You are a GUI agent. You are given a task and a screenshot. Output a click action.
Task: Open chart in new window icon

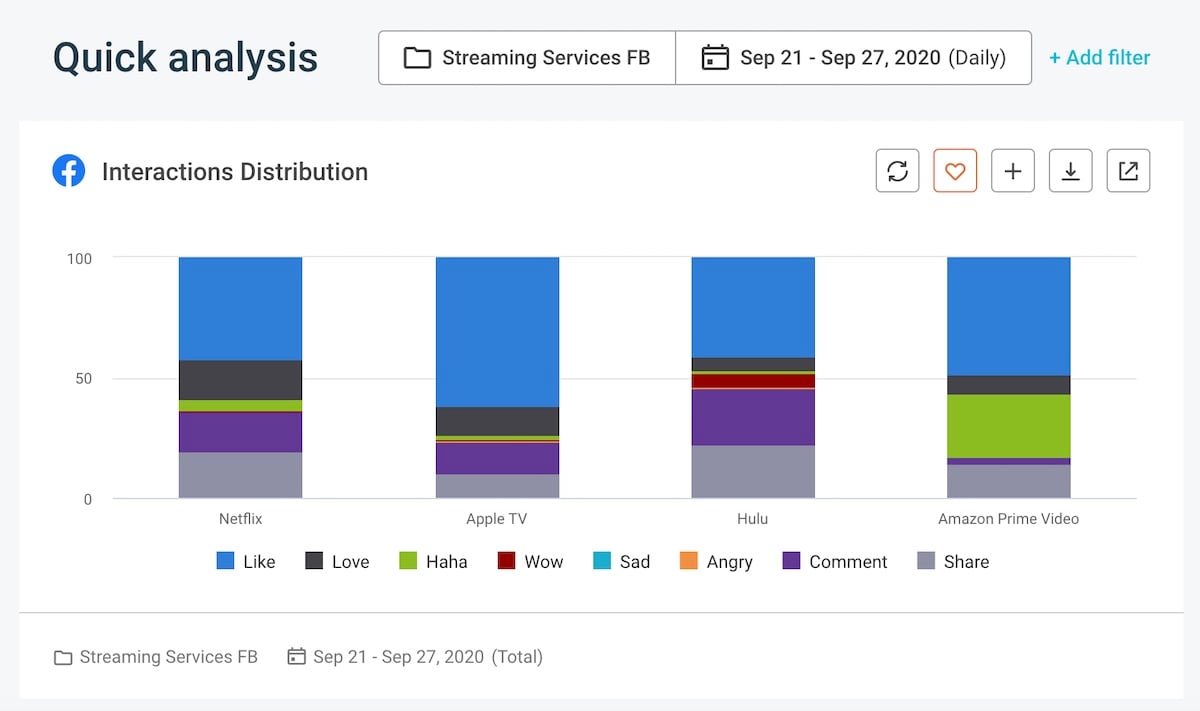pyautogui.click(x=1128, y=171)
